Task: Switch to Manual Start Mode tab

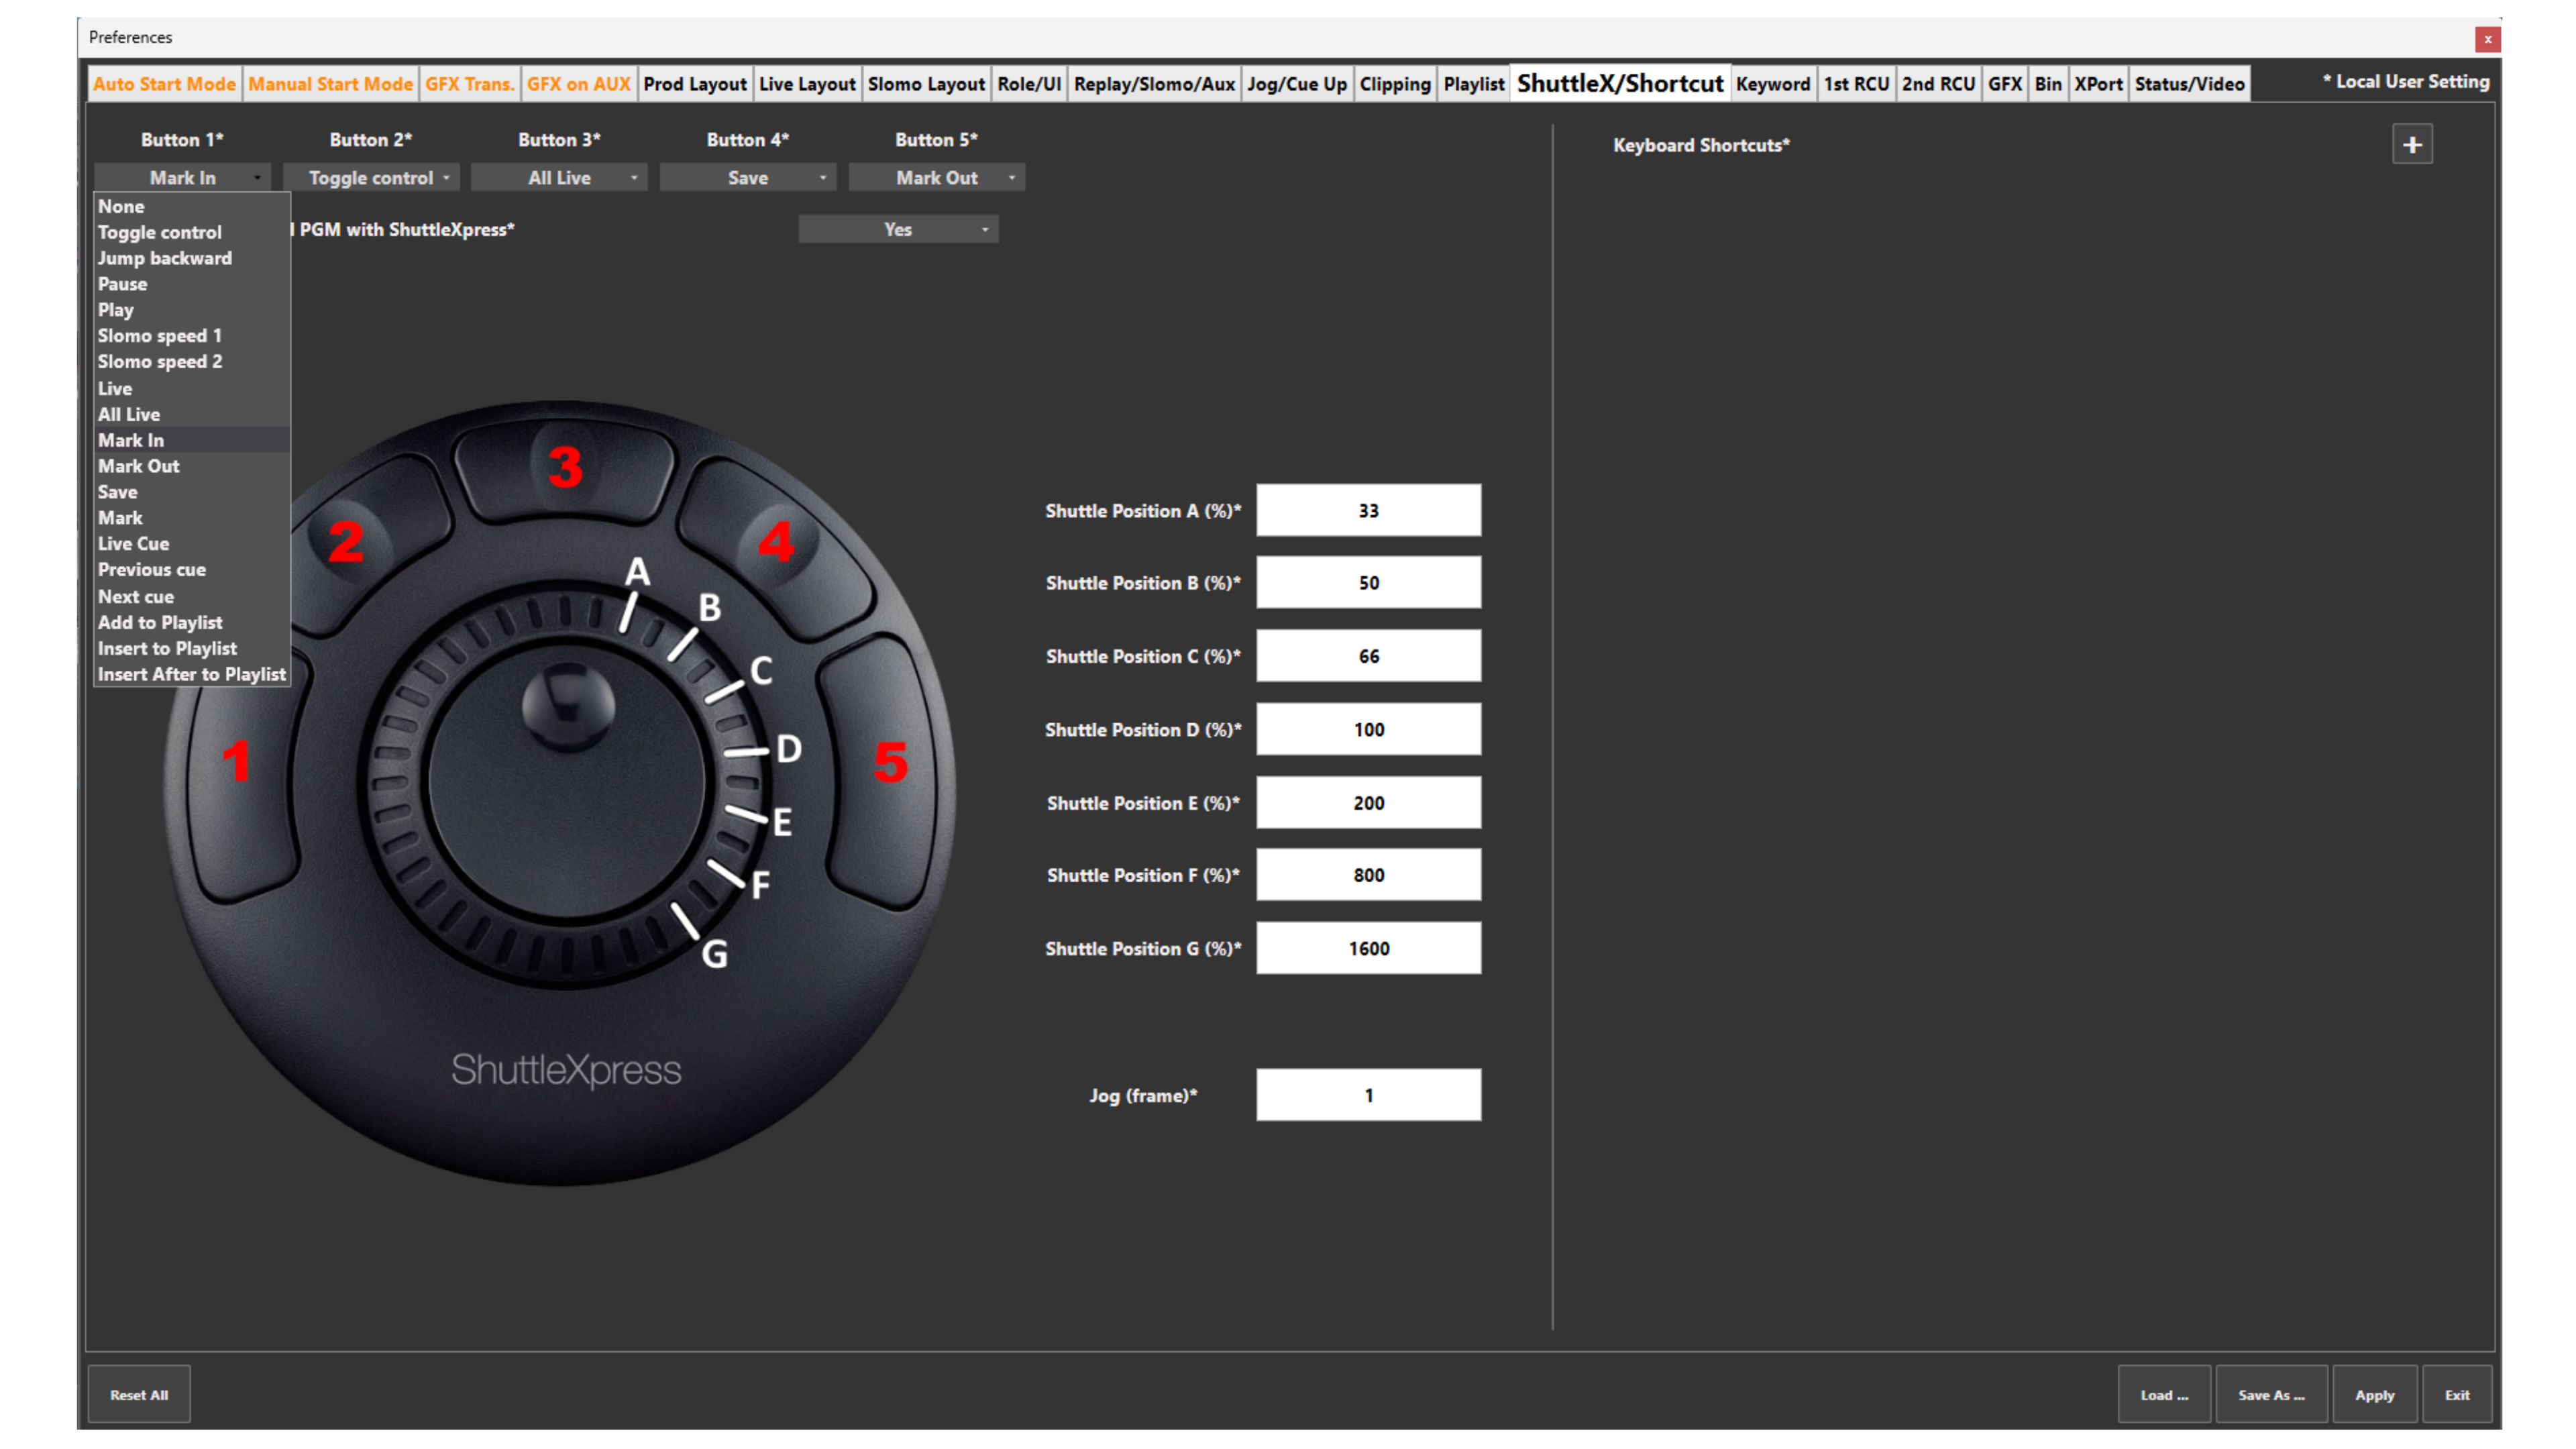Action: coord(330,84)
